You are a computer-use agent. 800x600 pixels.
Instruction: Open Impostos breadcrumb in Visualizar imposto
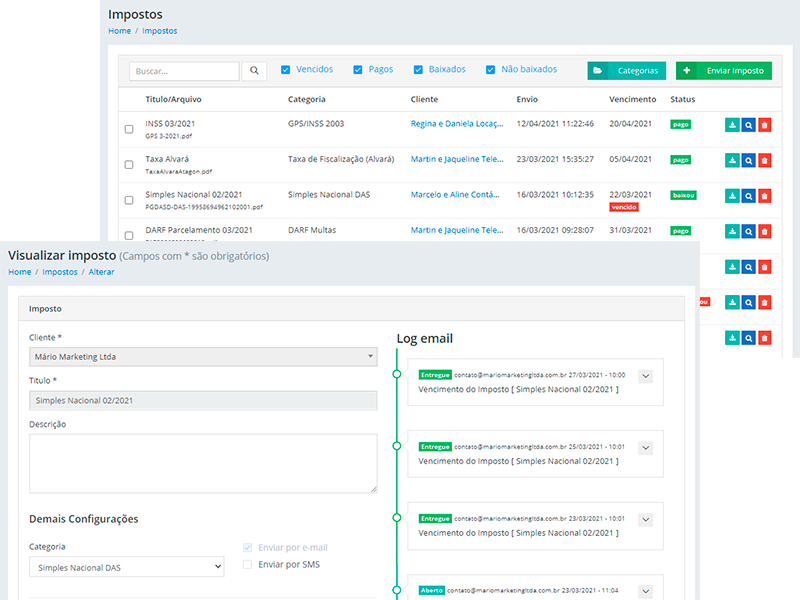pos(59,272)
